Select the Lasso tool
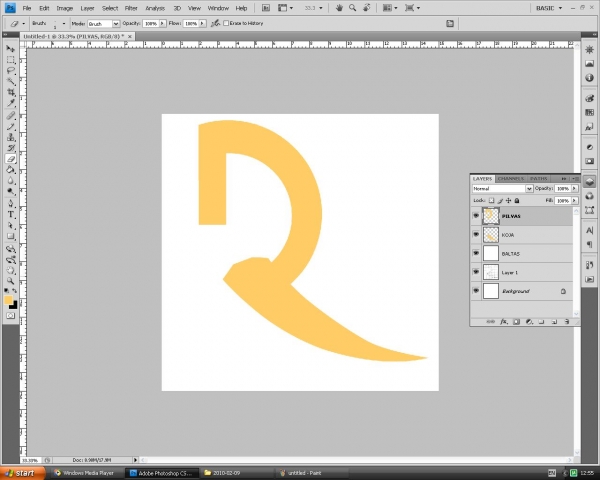This screenshot has width=600, height=480. [11, 71]
